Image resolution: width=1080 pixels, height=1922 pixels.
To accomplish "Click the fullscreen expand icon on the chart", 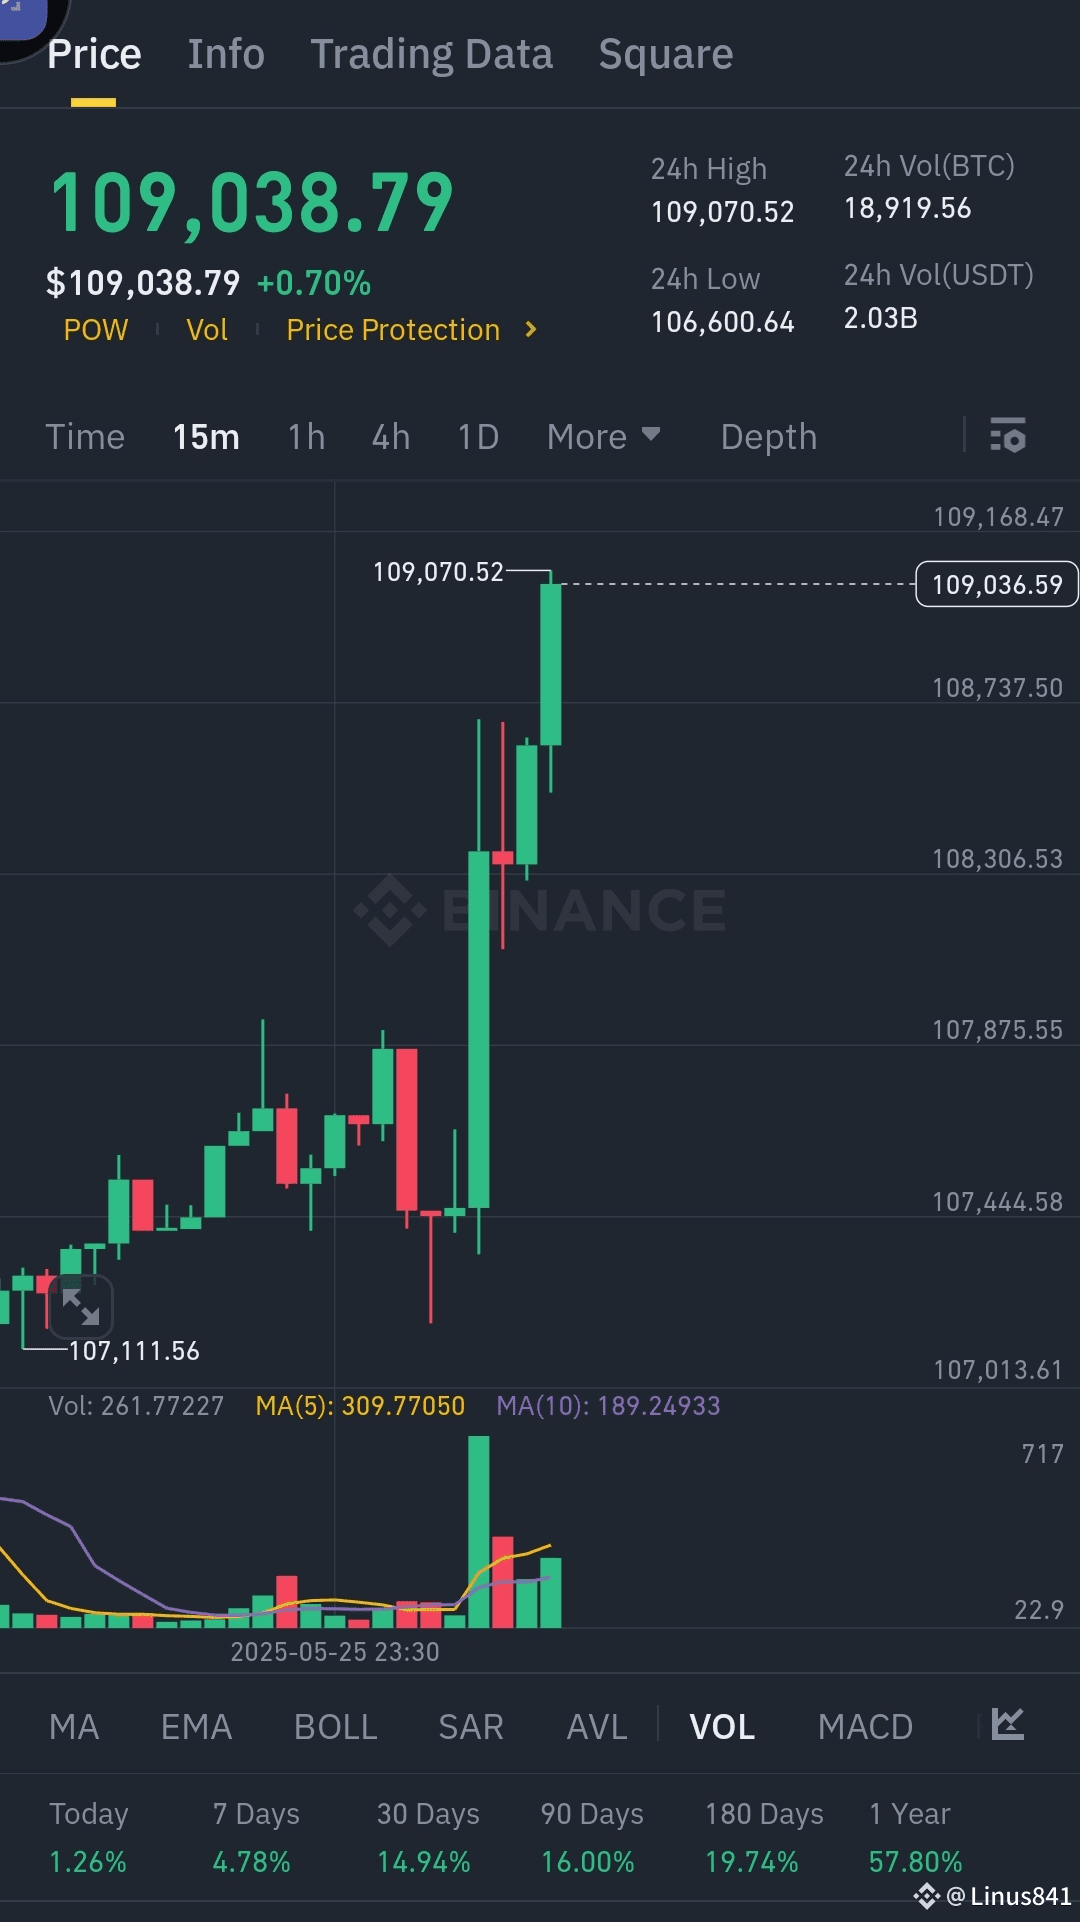I will (83, 1306).
